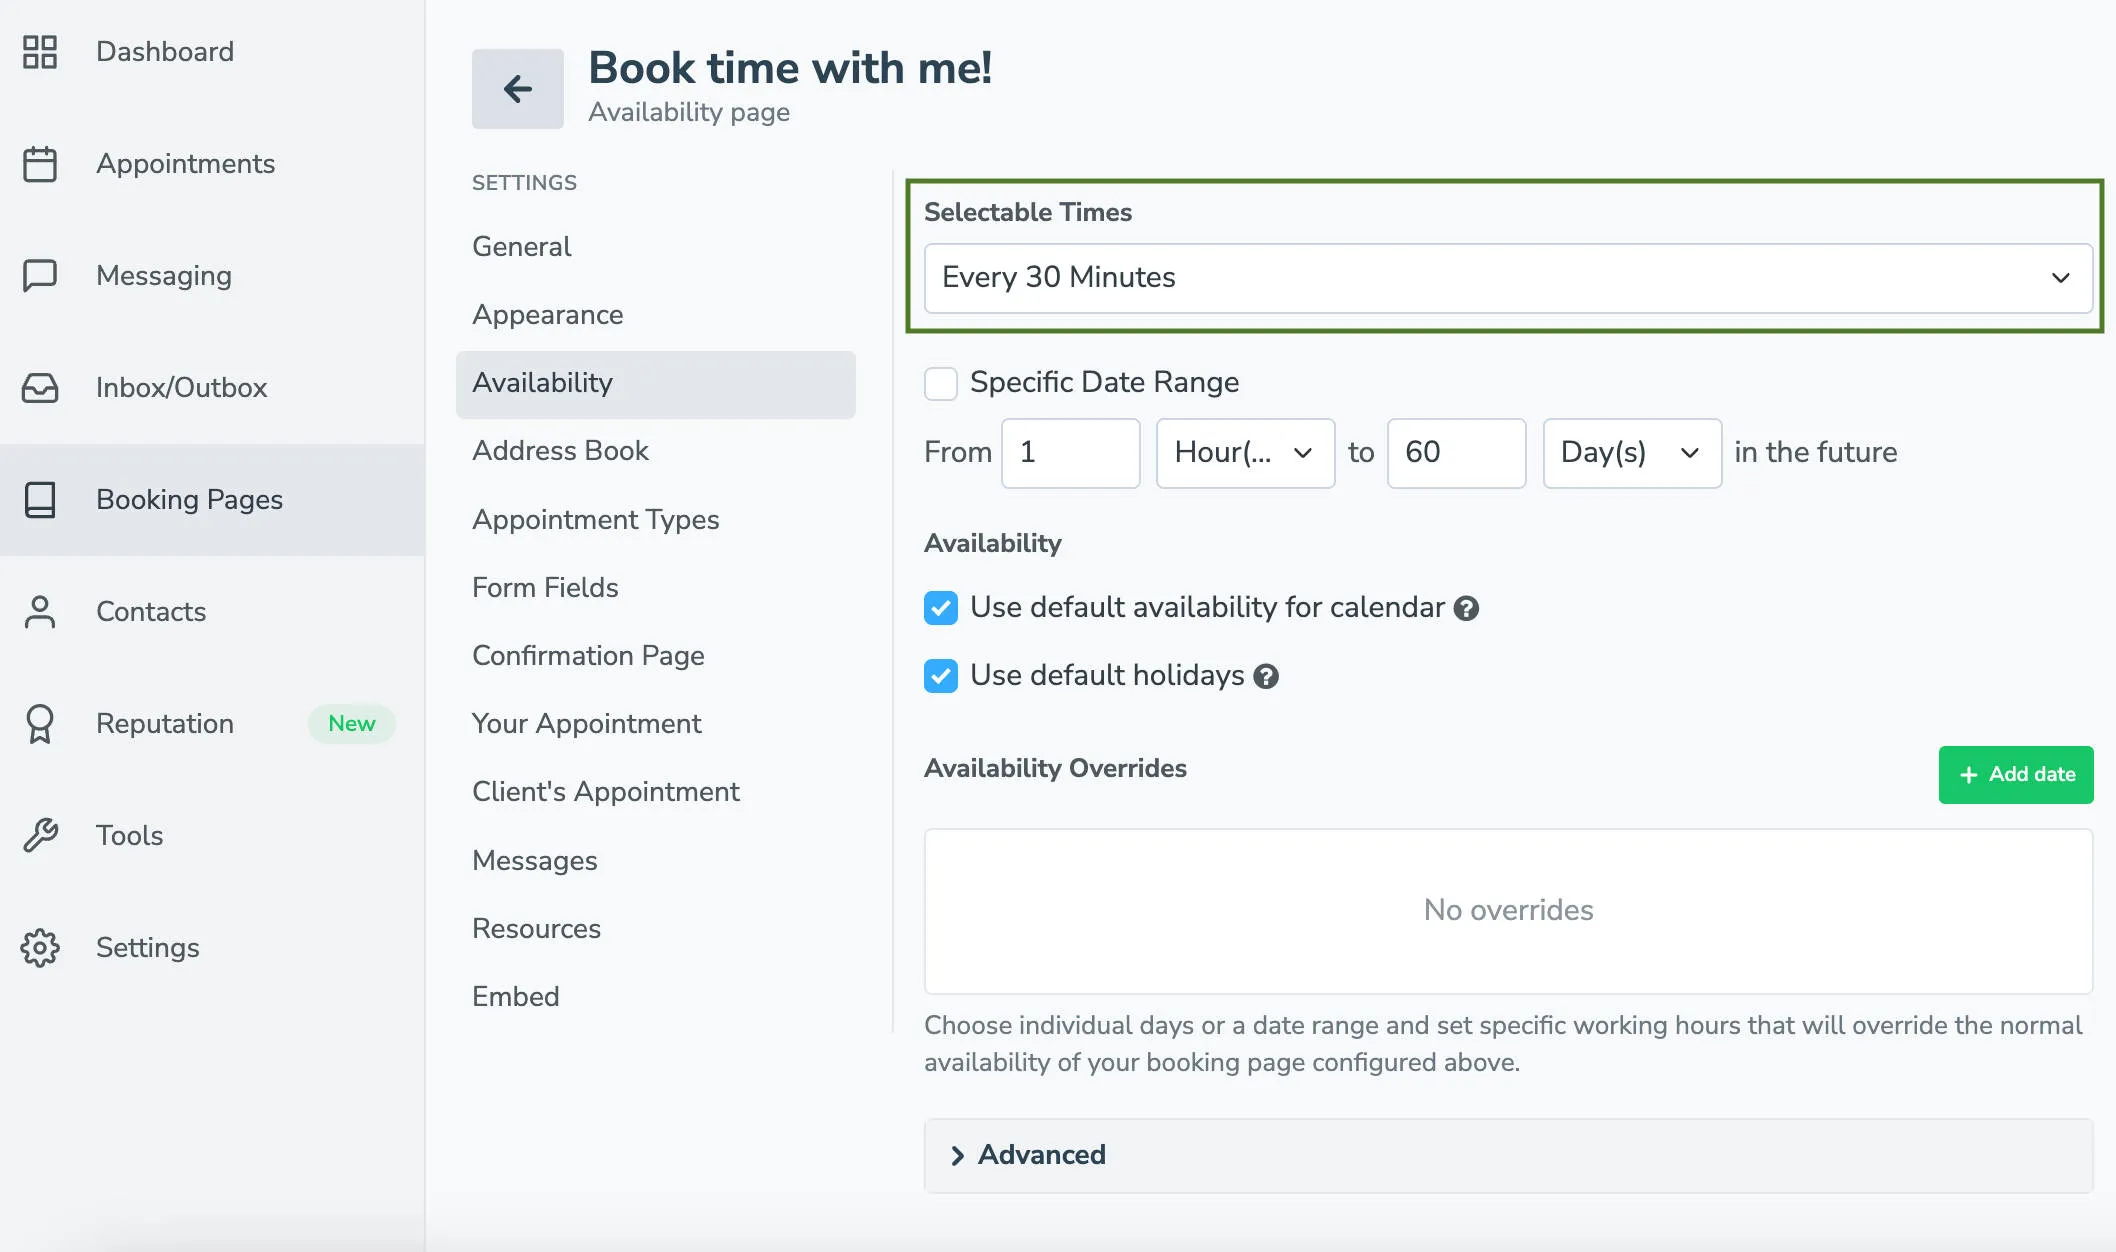Open Appointments via the calendar icon
This screenshot has height=1252, width=2116.
(x=40, y=164)
